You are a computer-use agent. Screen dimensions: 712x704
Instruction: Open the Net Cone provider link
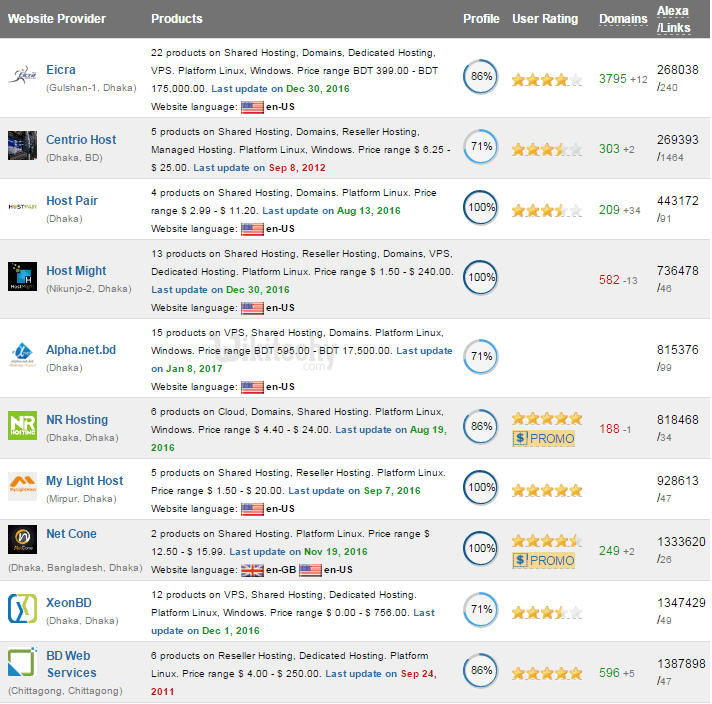pyautogui.click(x=71, y=534)
